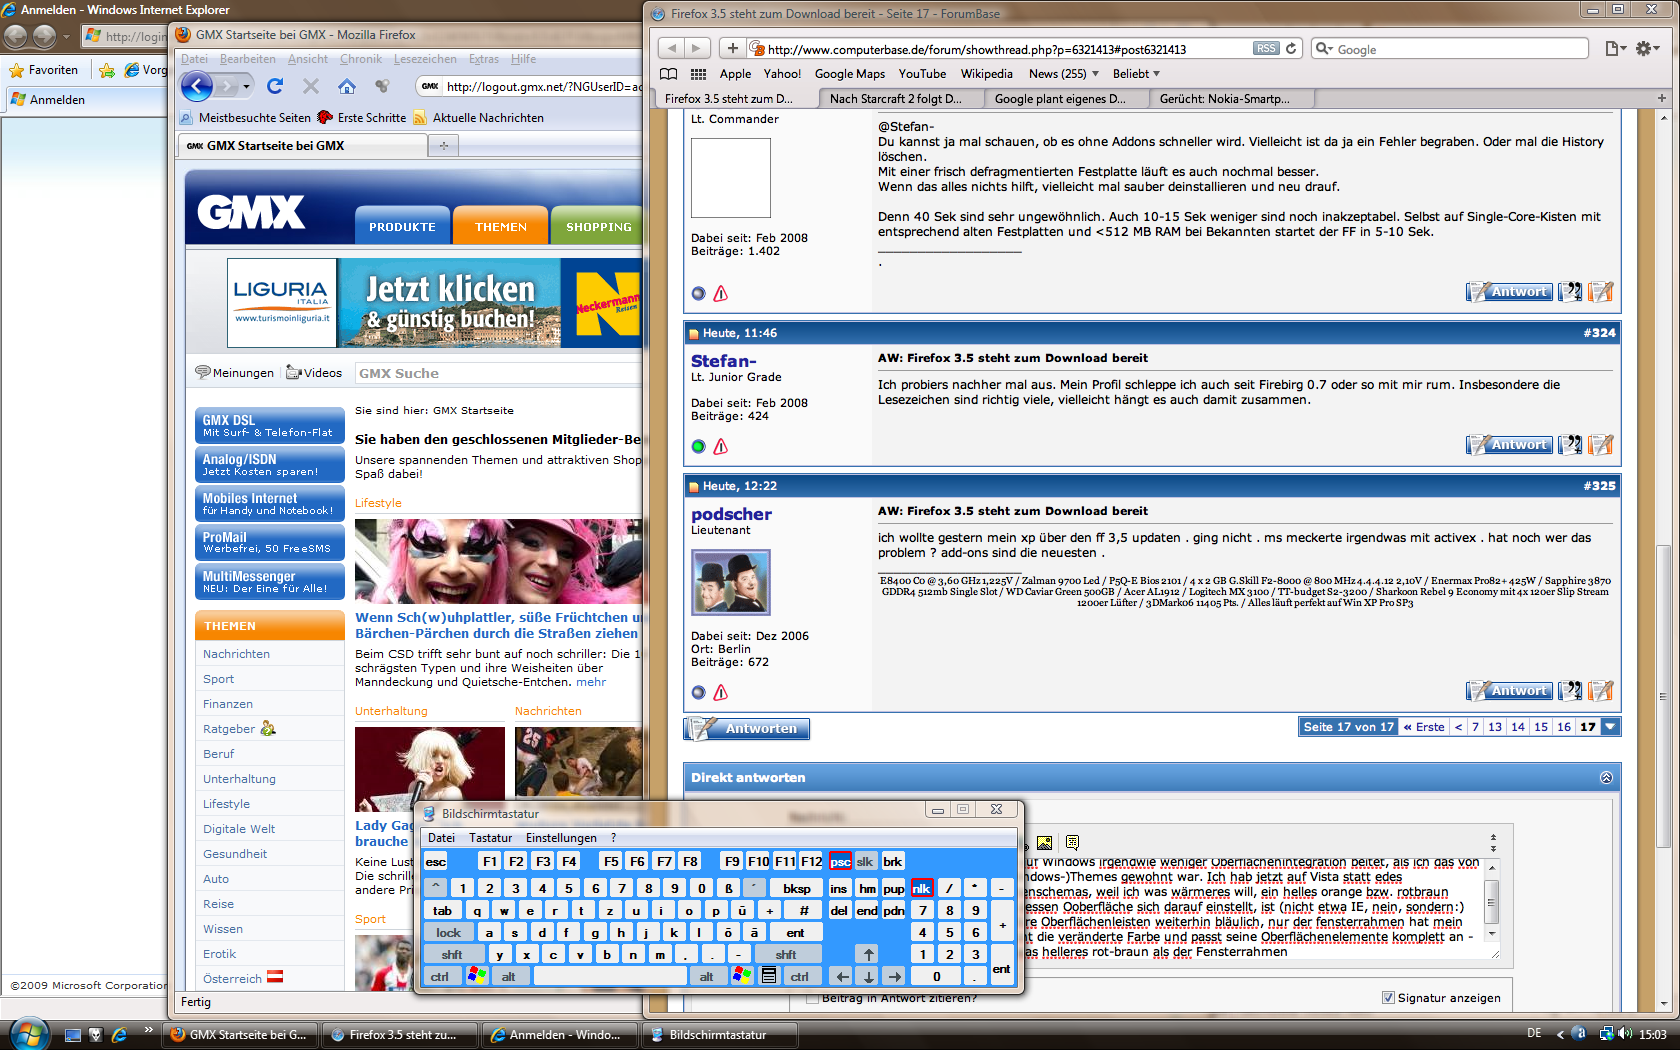1680x1050 pixels.
Task: Open the Safari gear settings dropdown
Action: tap(1648, 48)
